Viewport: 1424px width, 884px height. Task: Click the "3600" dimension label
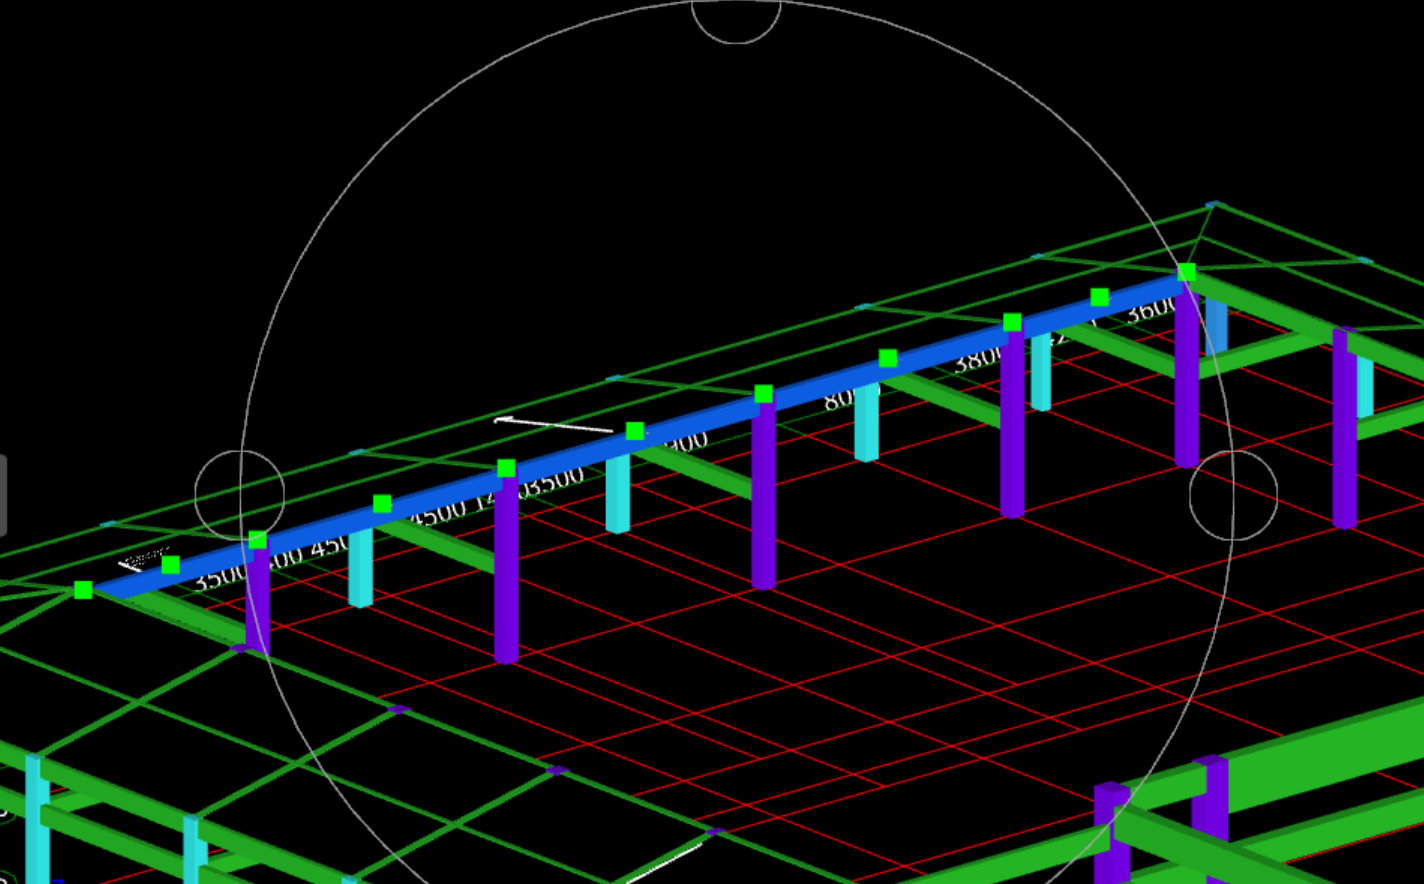pos(1150,311)
